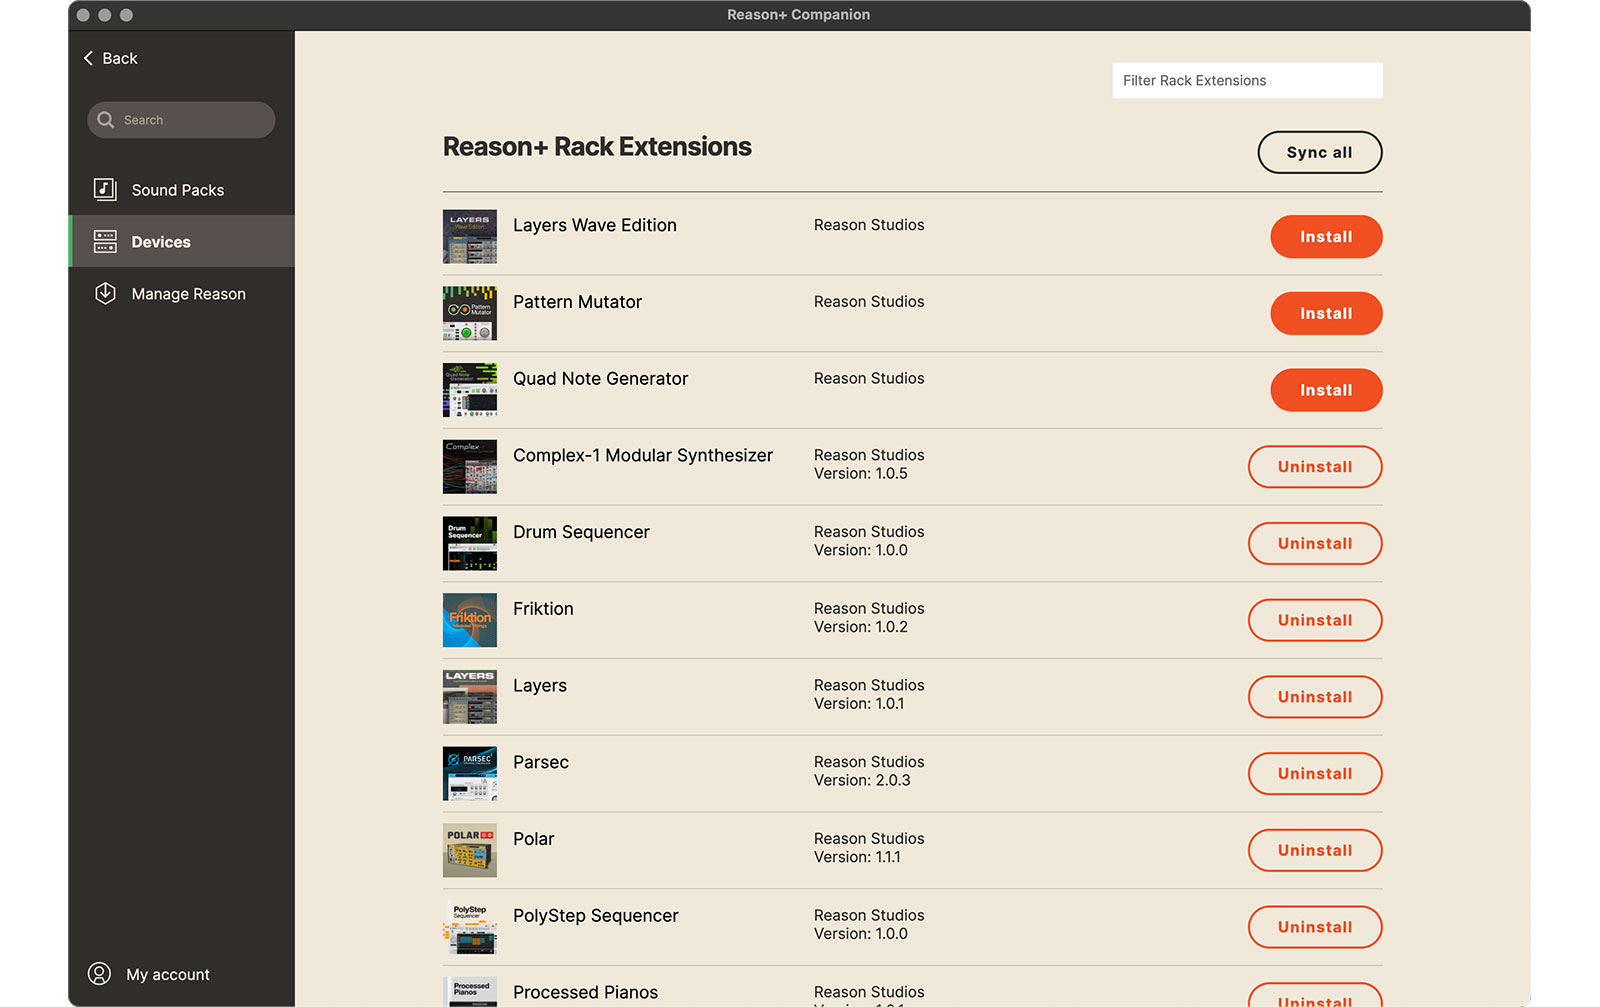Click the Manage Reason download icon
1600x1007 pixels.
coord(105,293)
